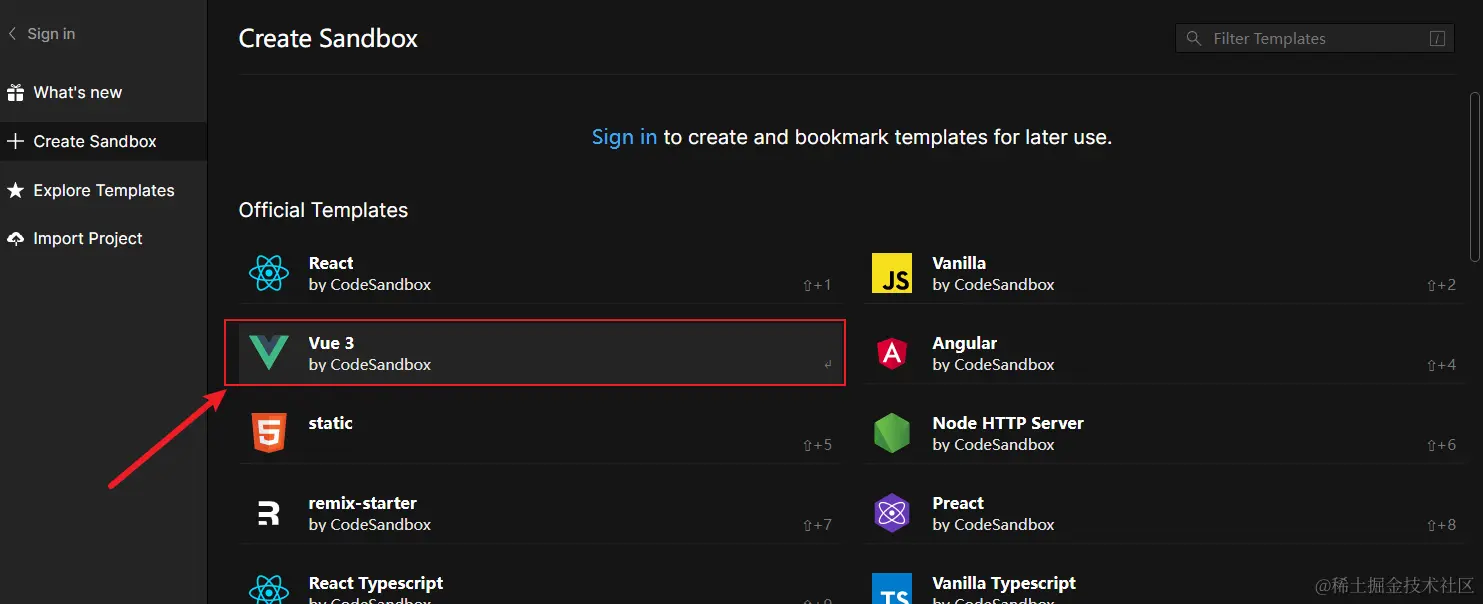Click the Vanilla Typescript TS icon
1483x604 pixels.
[x=892, y=589]
